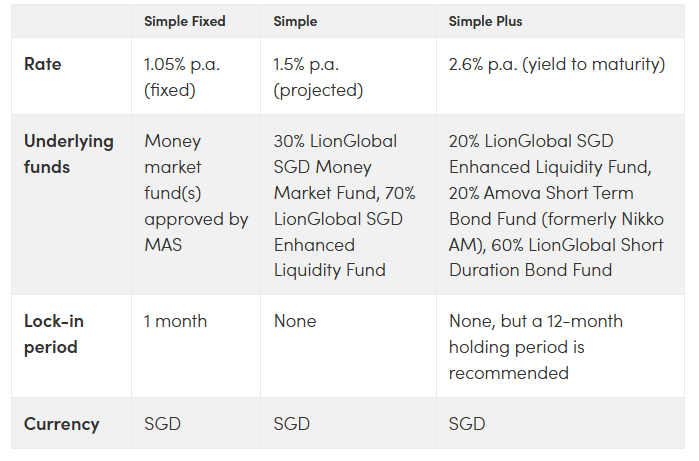Image resolution: width=699 pixels, height=461 pixels.
Task: Click the money market fund(s) approved by MAS cell
Action: pos(196,193)
